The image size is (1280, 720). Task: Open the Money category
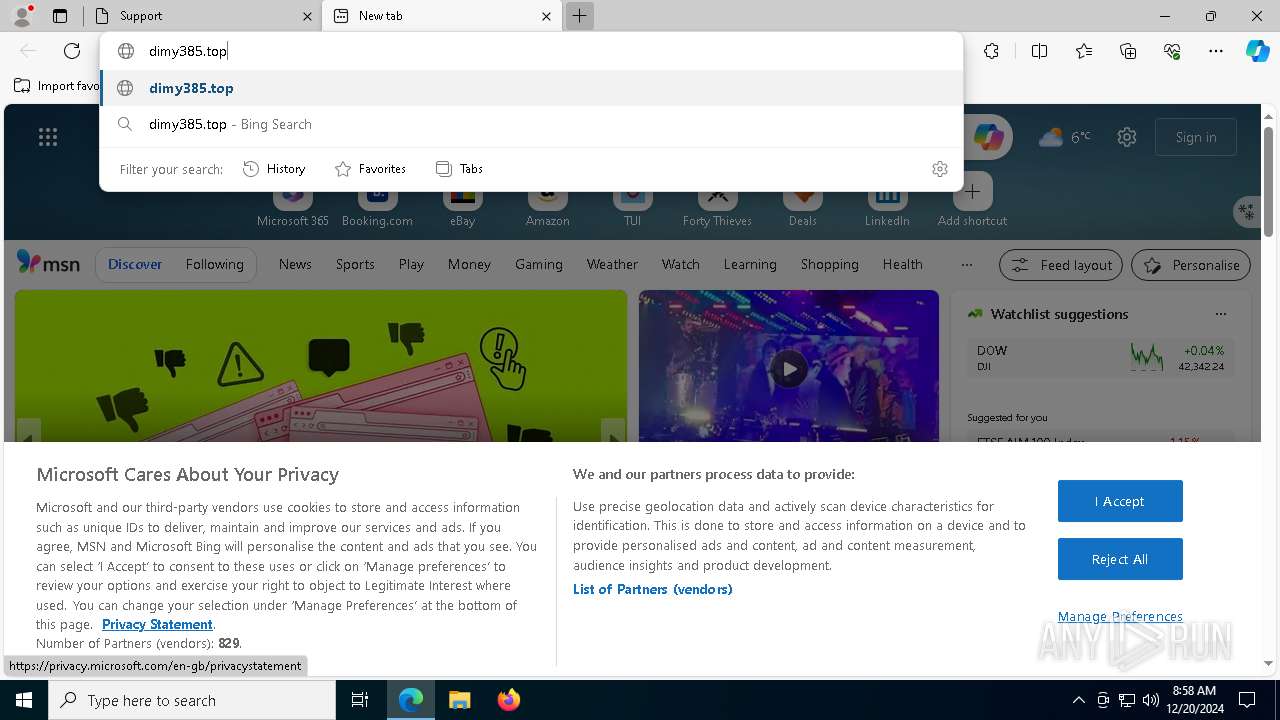point(469,264)
